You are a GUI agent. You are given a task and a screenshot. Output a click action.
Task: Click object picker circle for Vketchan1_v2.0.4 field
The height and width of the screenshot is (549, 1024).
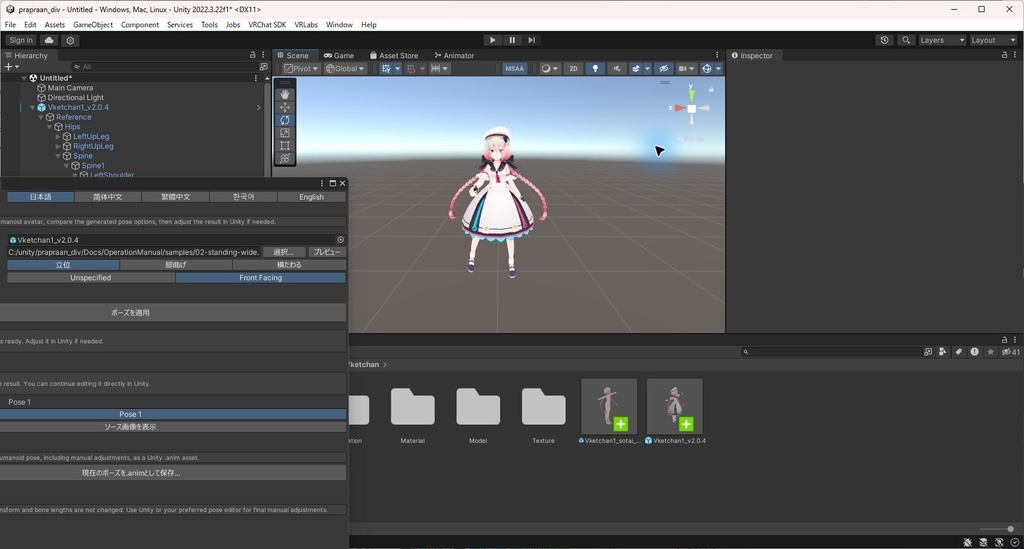click(x=340, y=240)
